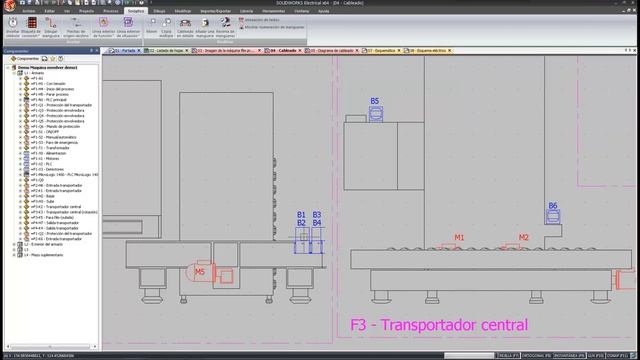Click Flechas de origen-destino icon
Screen dimensions: 640x360
coord(76,27)
